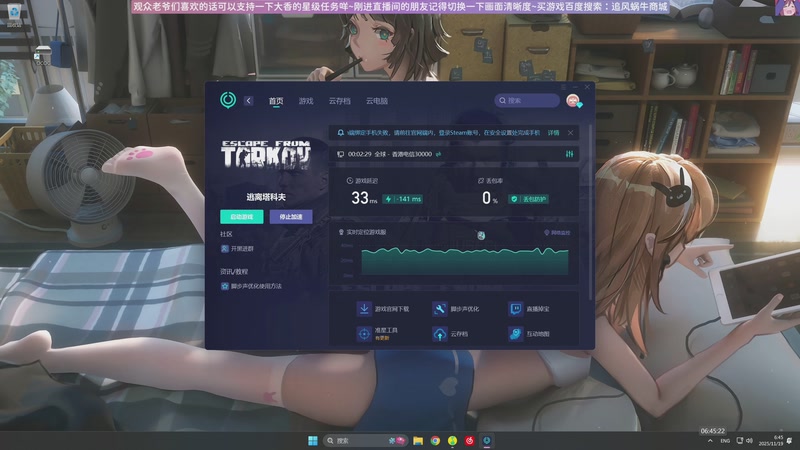
Task: Open 网络监控 network monitor link
Action: [557, 233]
